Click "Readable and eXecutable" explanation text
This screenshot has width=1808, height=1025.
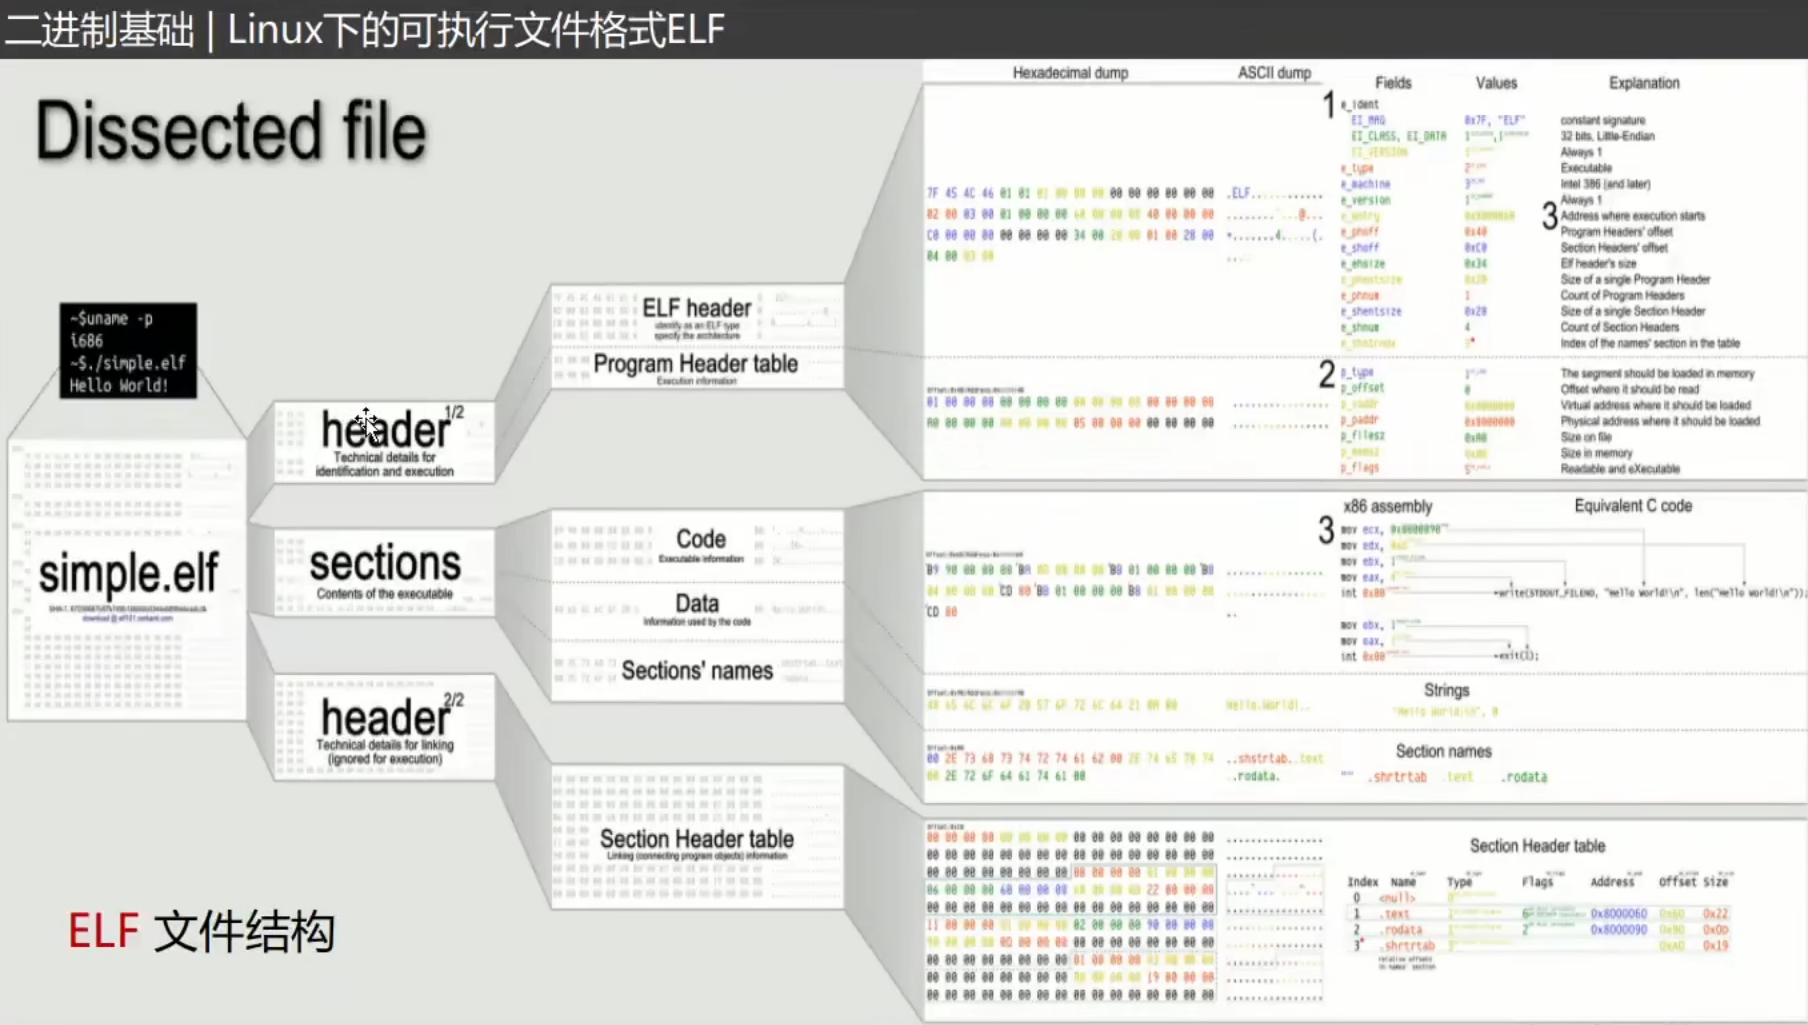click(1620, 468)
